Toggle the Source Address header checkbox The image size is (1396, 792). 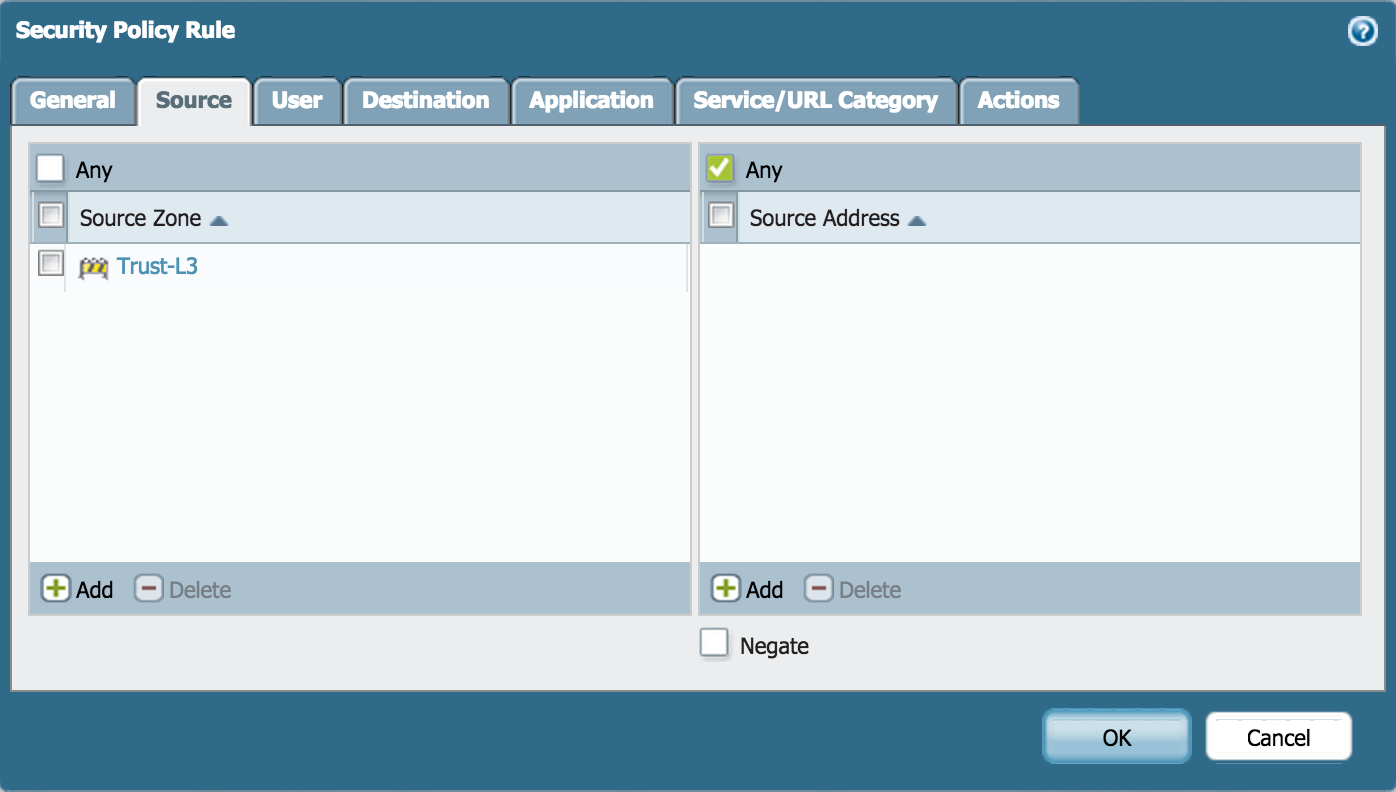(719, 215)
